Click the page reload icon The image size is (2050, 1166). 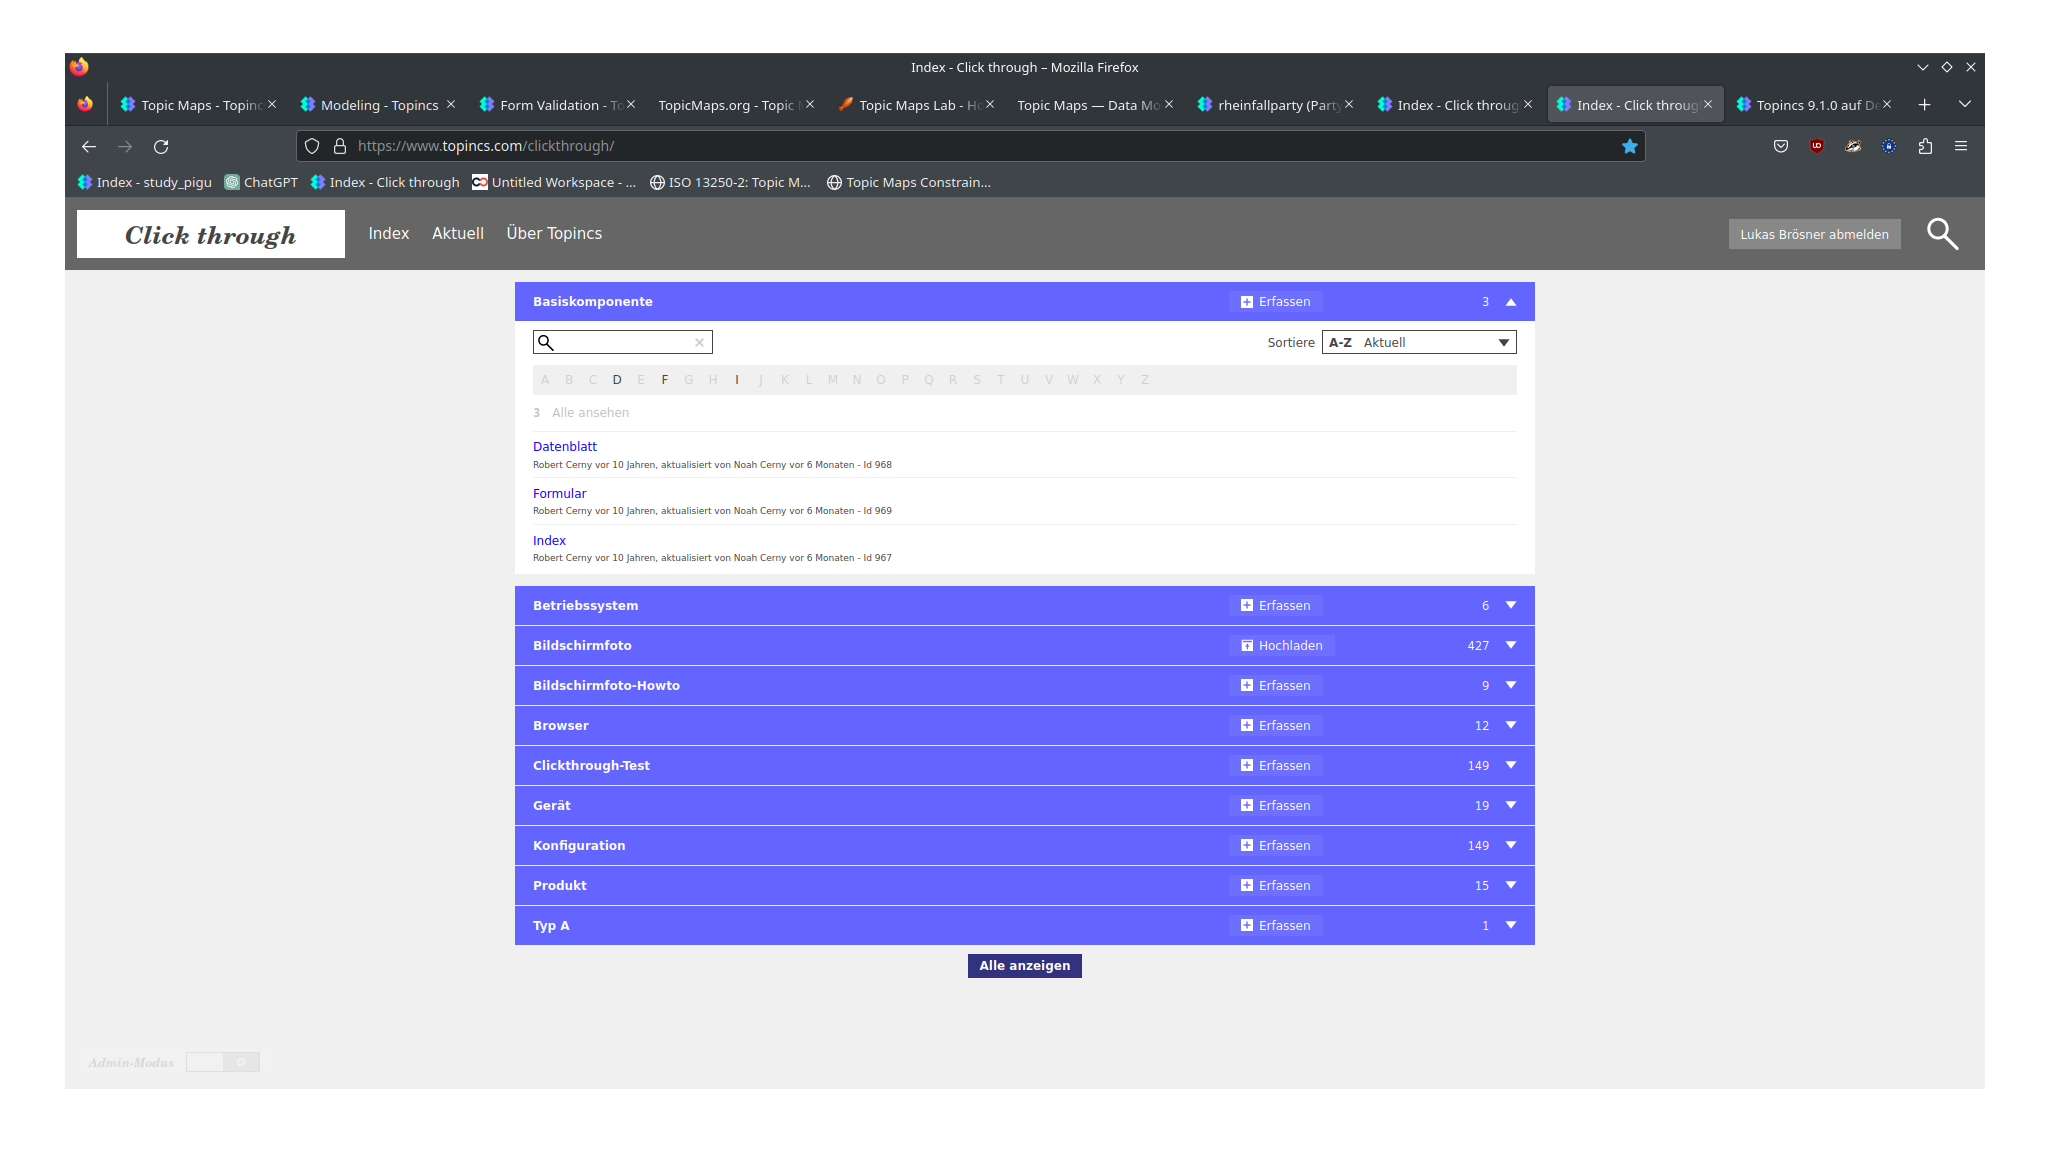161,146
